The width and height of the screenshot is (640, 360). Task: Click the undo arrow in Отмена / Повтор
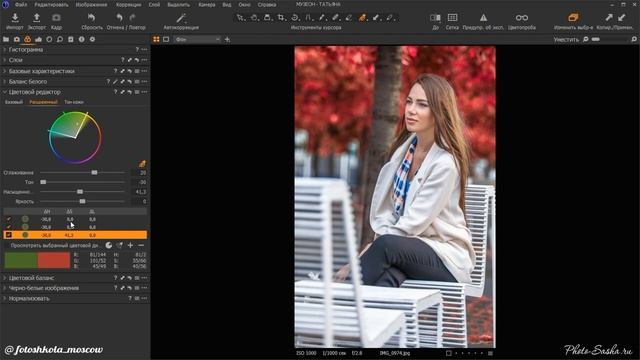(x=120, y=18)
